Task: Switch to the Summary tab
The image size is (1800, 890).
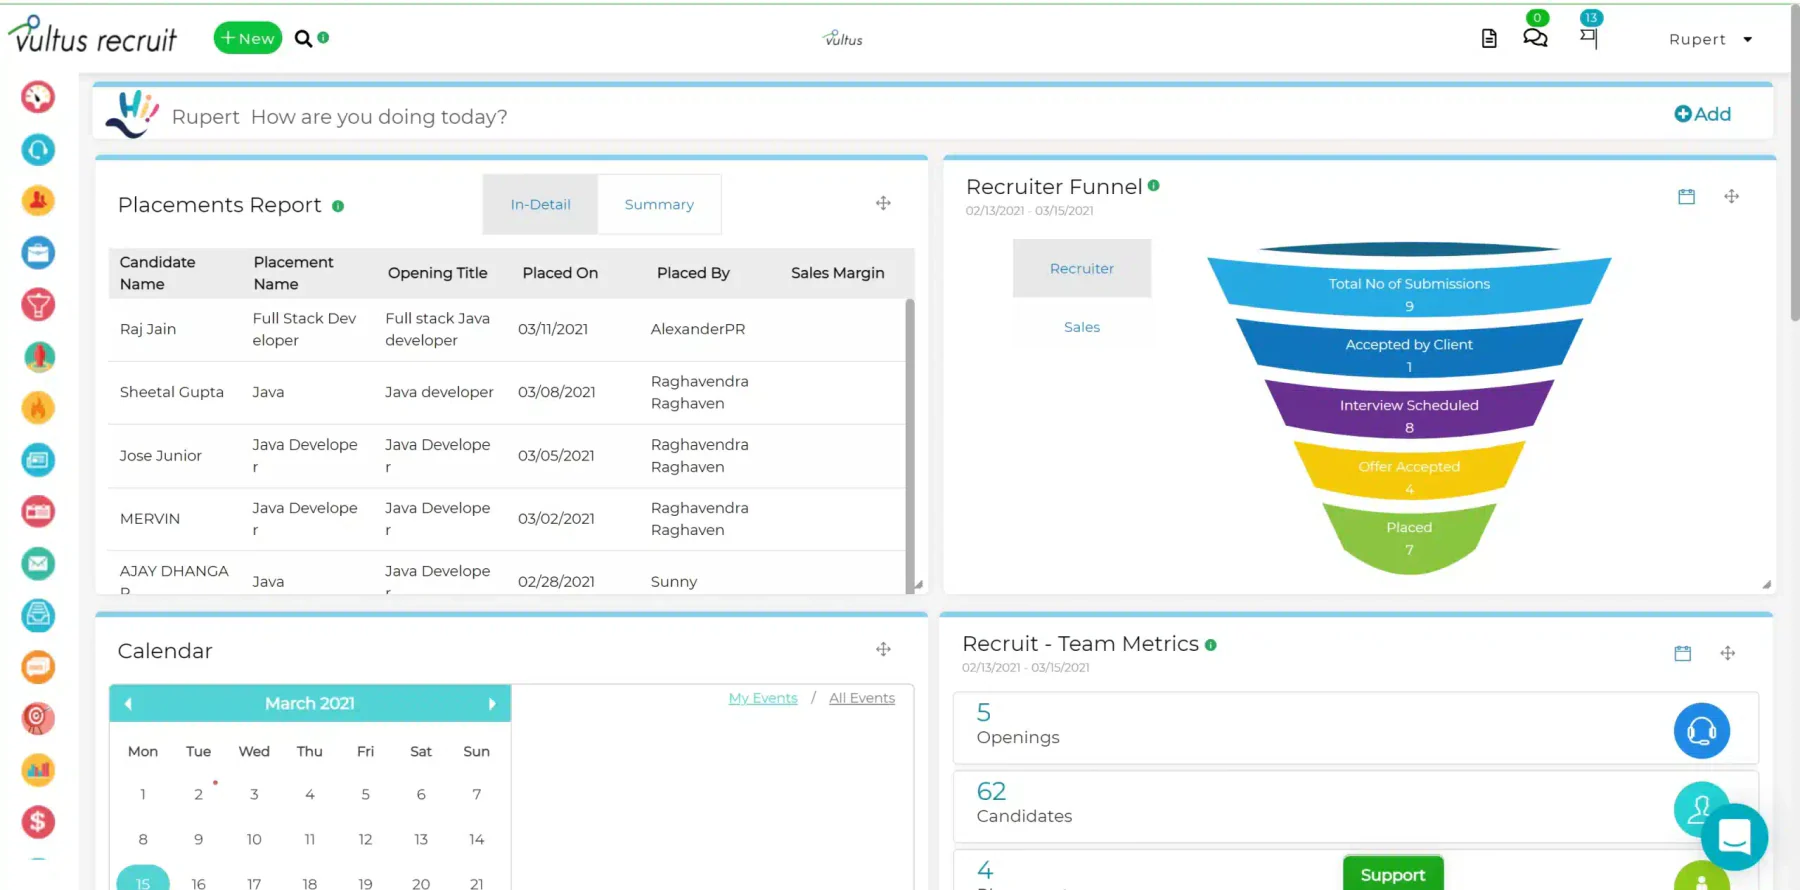Action: pyautogui.click(x=659, y=204)
